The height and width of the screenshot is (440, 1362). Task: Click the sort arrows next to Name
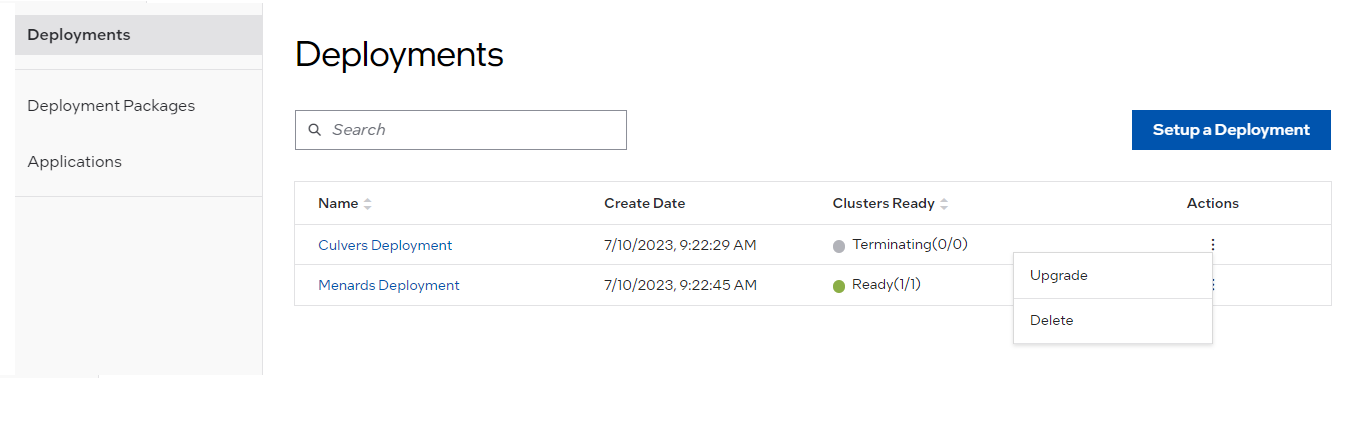[368, 204]
